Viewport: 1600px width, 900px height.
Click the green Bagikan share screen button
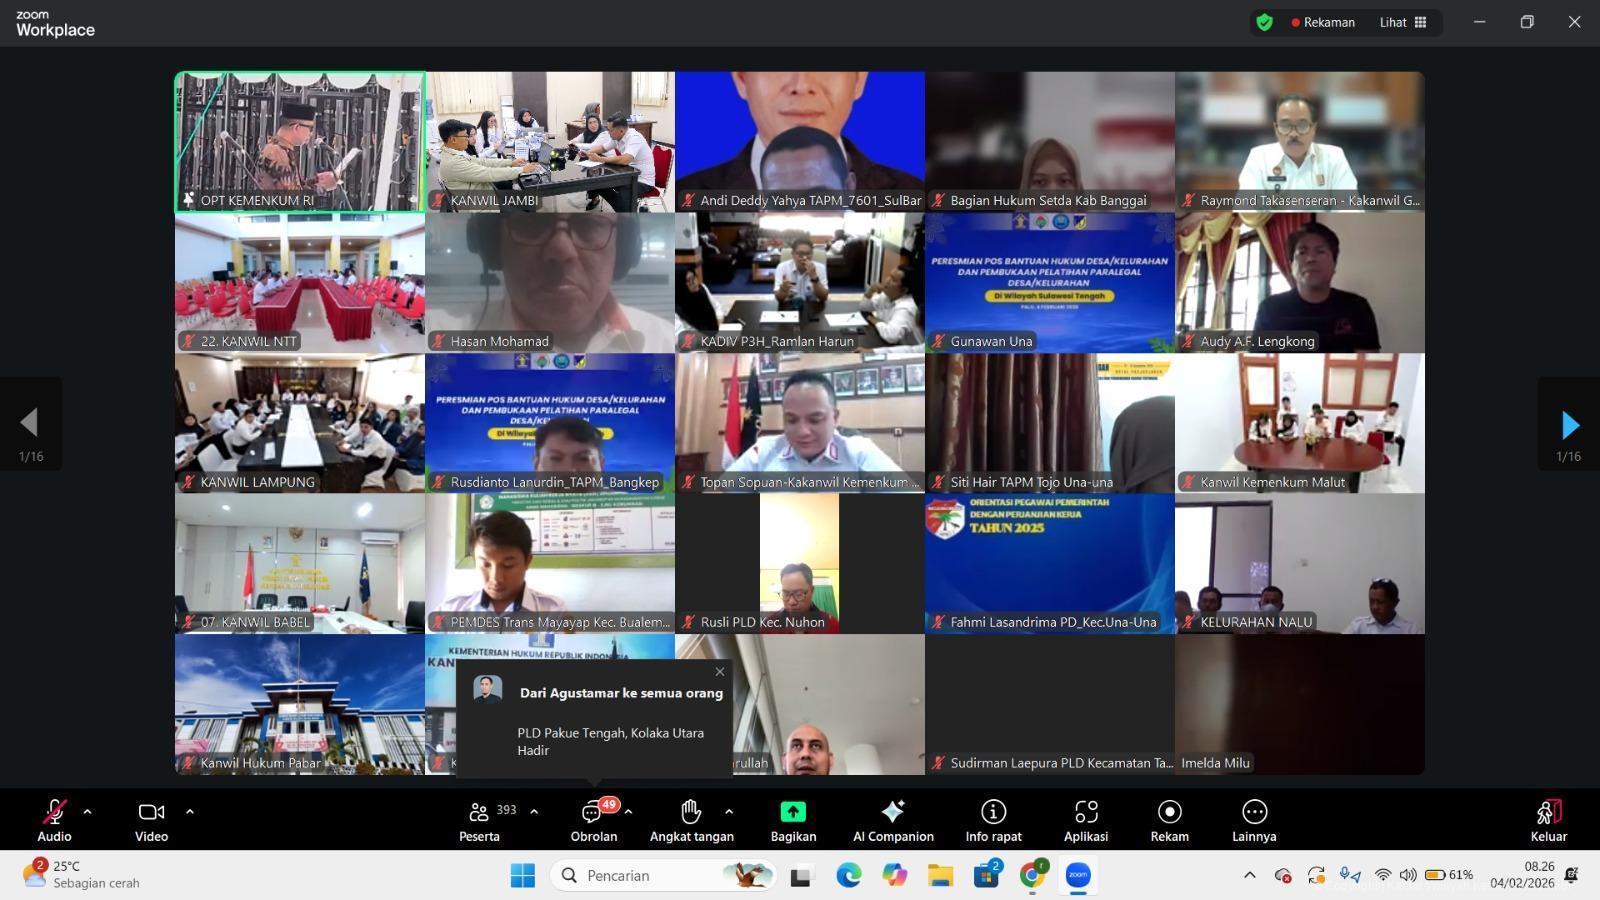point(793,812)
